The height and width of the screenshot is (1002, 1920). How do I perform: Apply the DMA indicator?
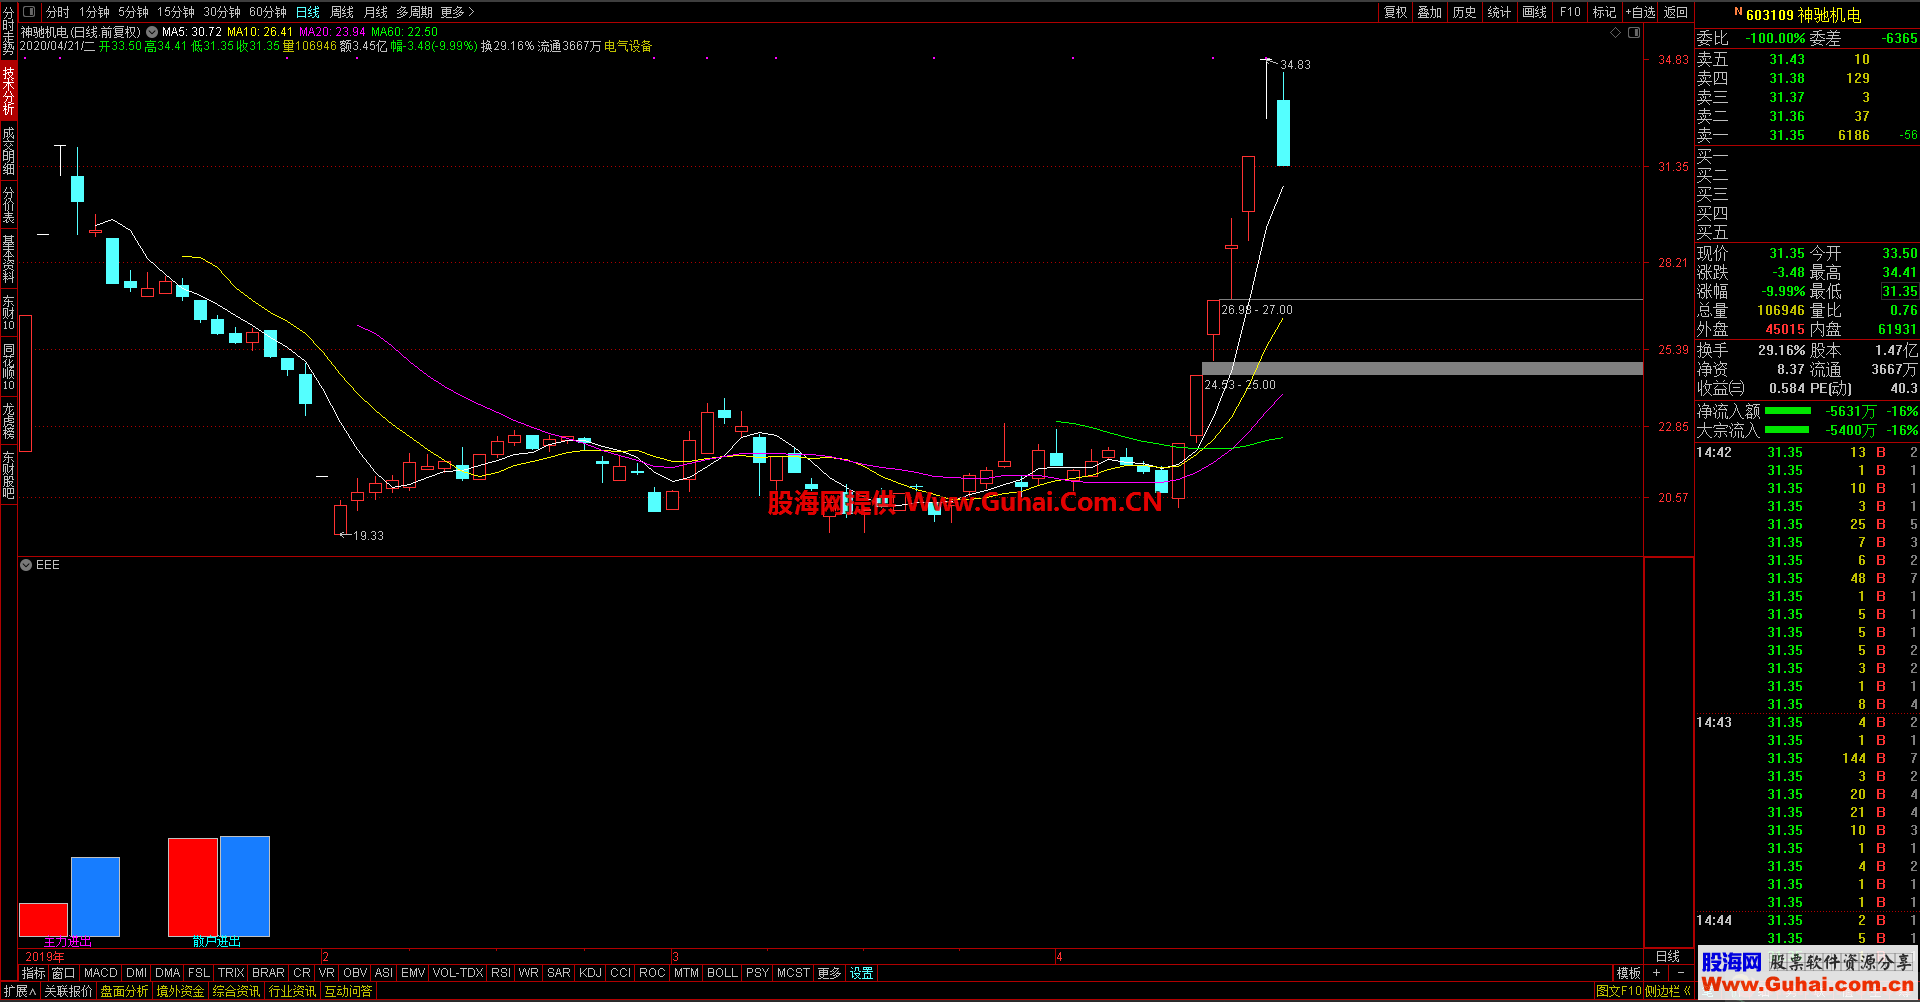(168, 973)
